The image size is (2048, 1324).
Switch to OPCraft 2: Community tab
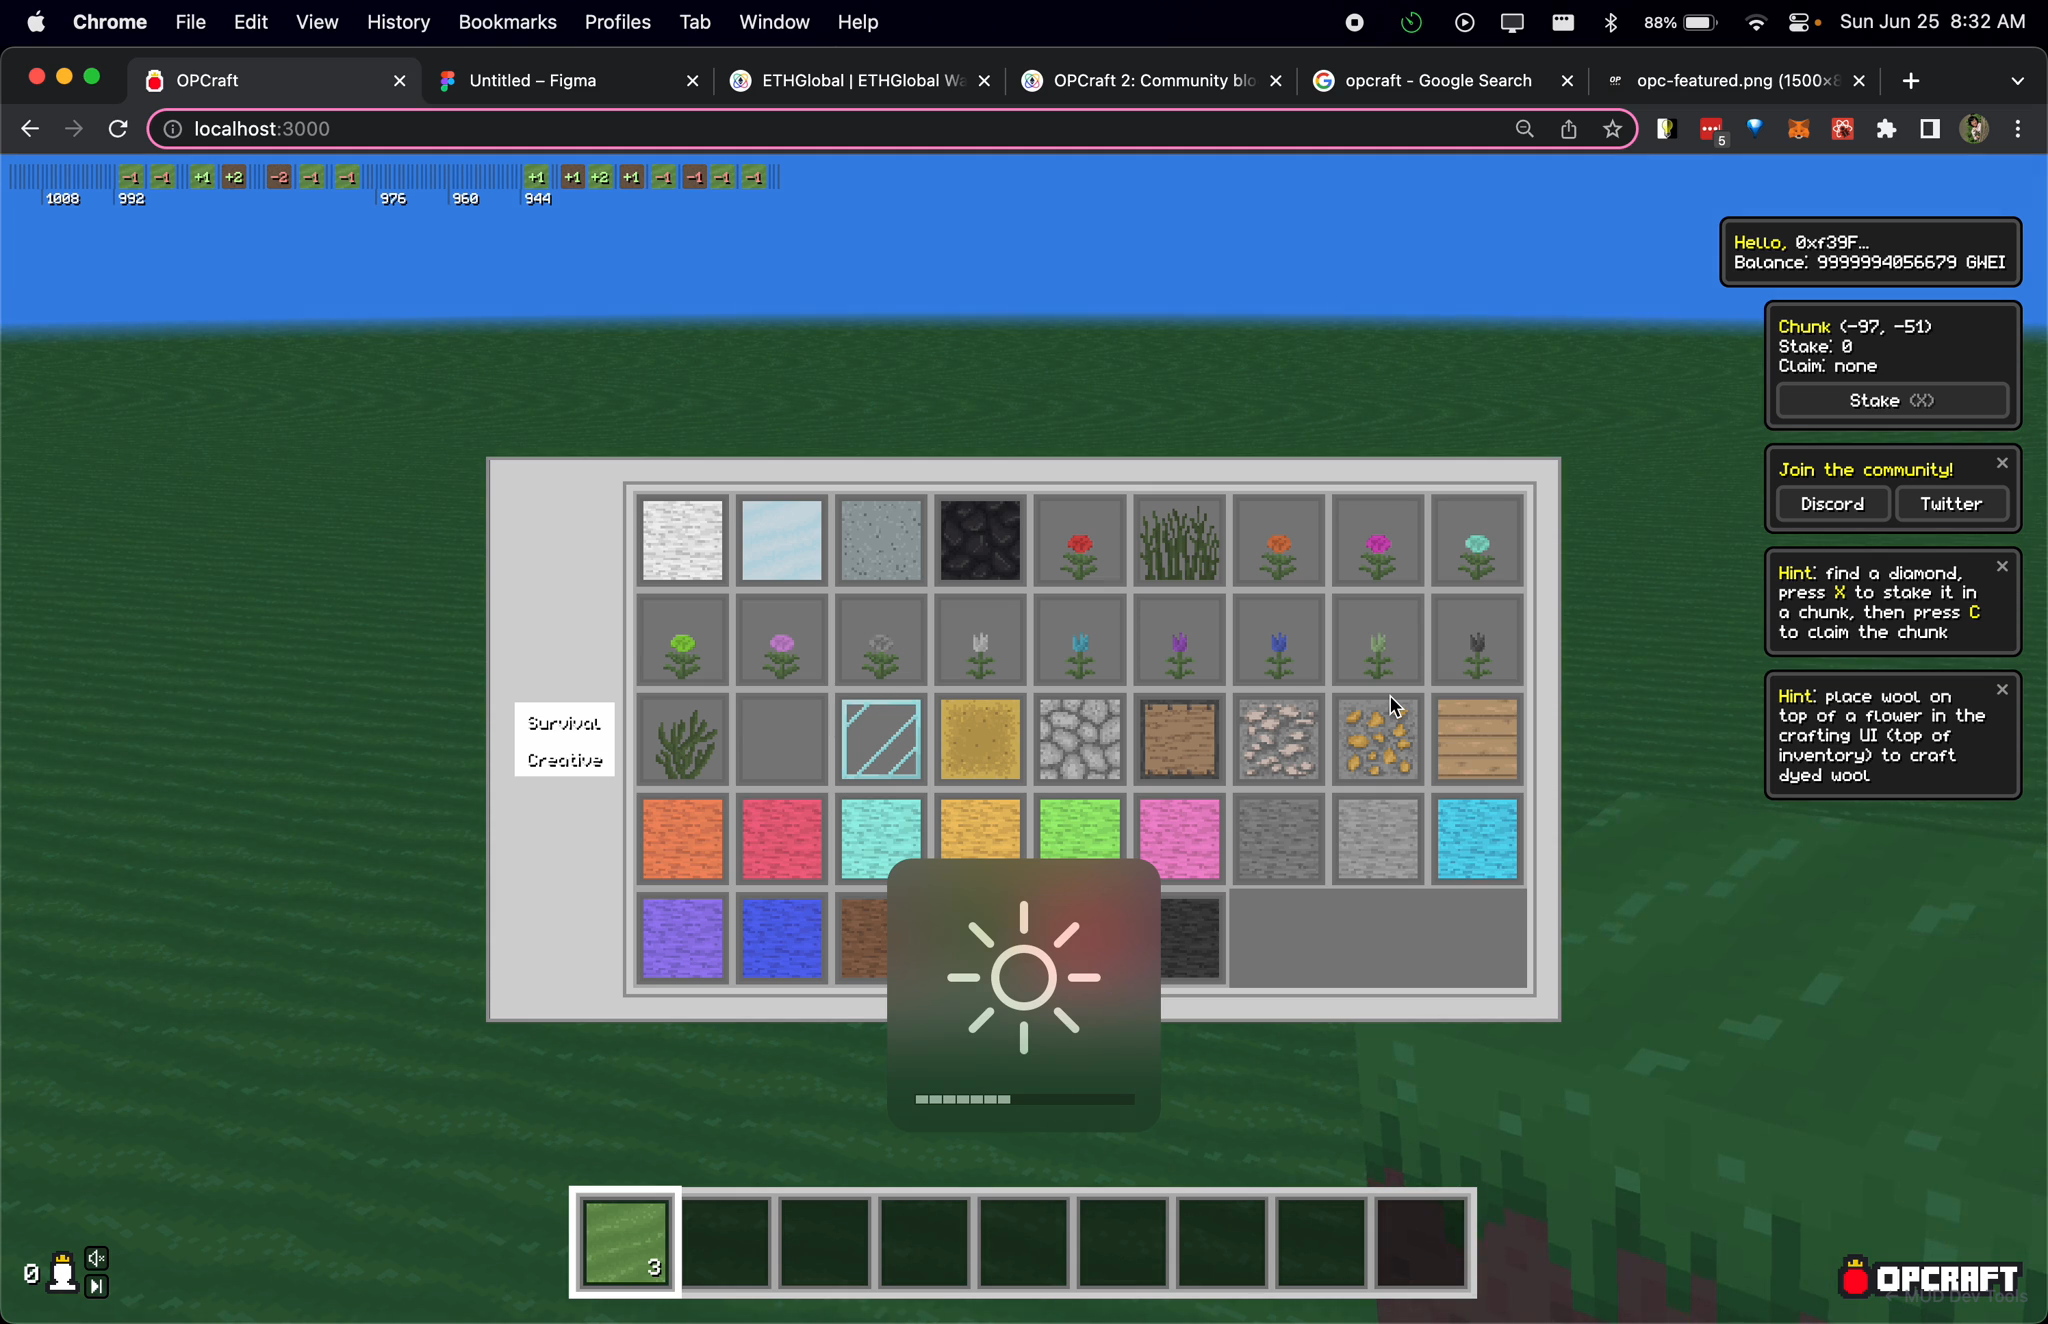(x=1150, y=81)
